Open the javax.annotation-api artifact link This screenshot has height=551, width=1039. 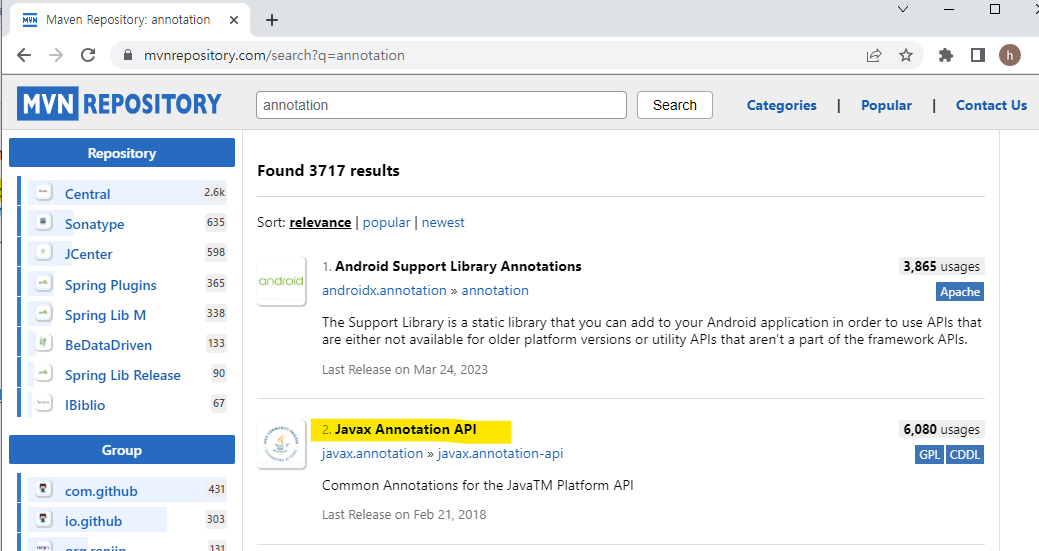500,454
